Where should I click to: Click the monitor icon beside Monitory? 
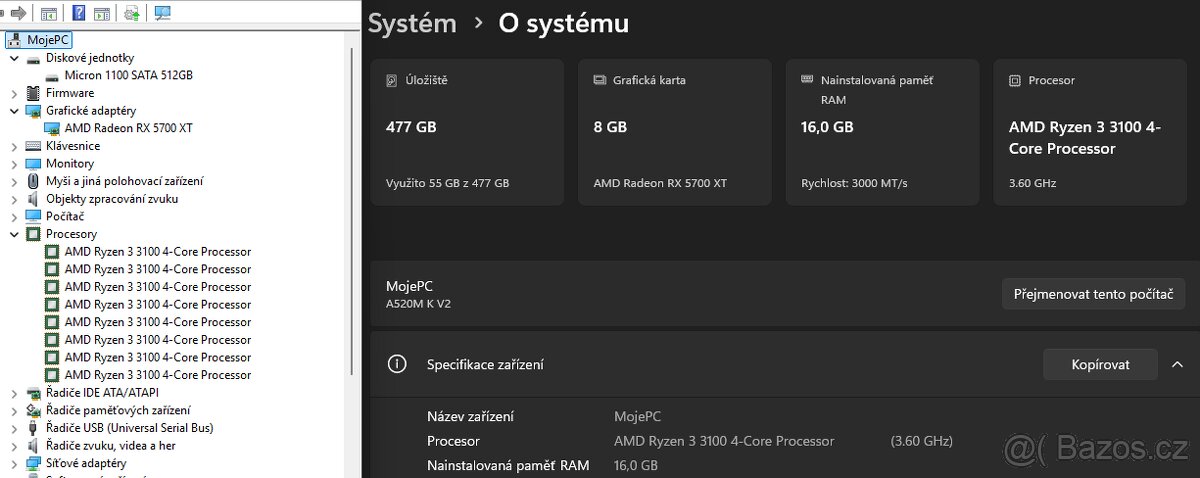tap(33, 163)
